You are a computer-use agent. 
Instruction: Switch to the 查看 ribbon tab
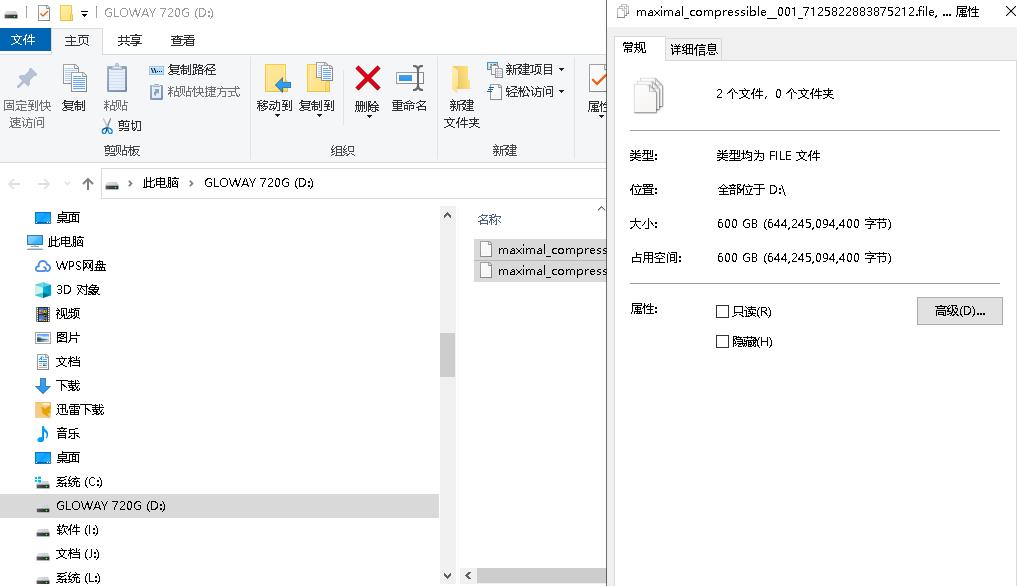coord(182,40)
